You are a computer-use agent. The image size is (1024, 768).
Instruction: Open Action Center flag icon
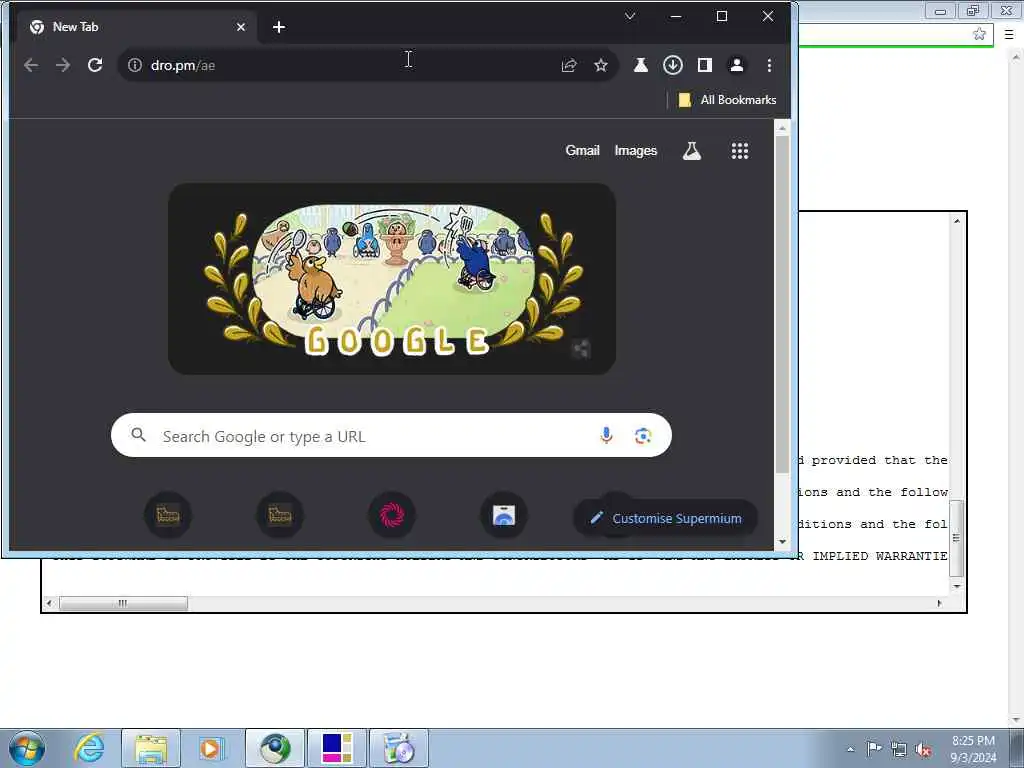pyautogui.click(x=874, y=748)
